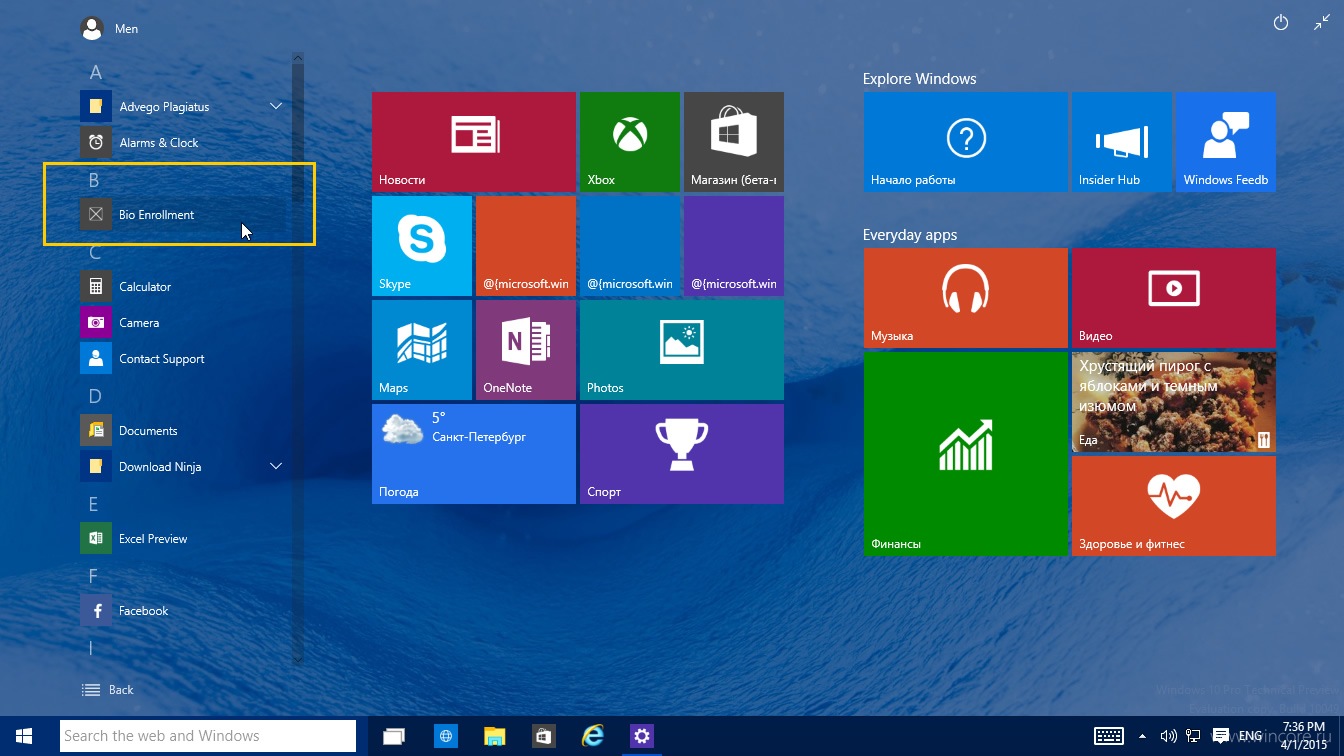Open the Еда recipe tile
Viewport: 1344px width, 756px height.
coord(1174,402)
